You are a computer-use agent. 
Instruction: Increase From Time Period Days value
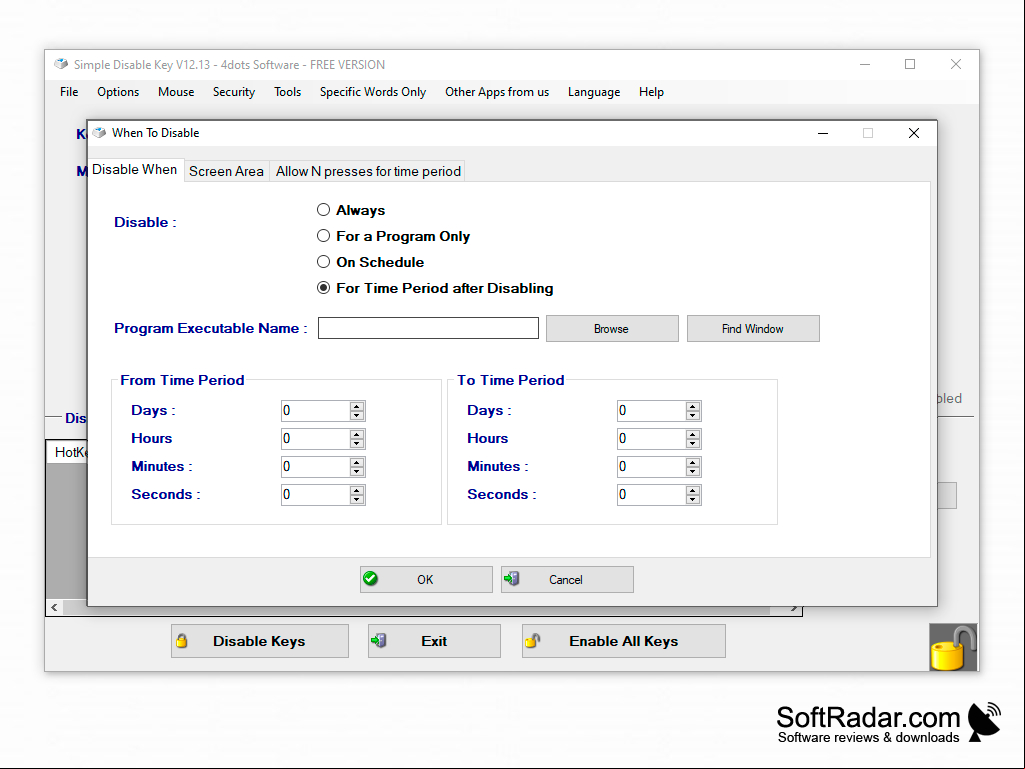(x=357, y=407)
